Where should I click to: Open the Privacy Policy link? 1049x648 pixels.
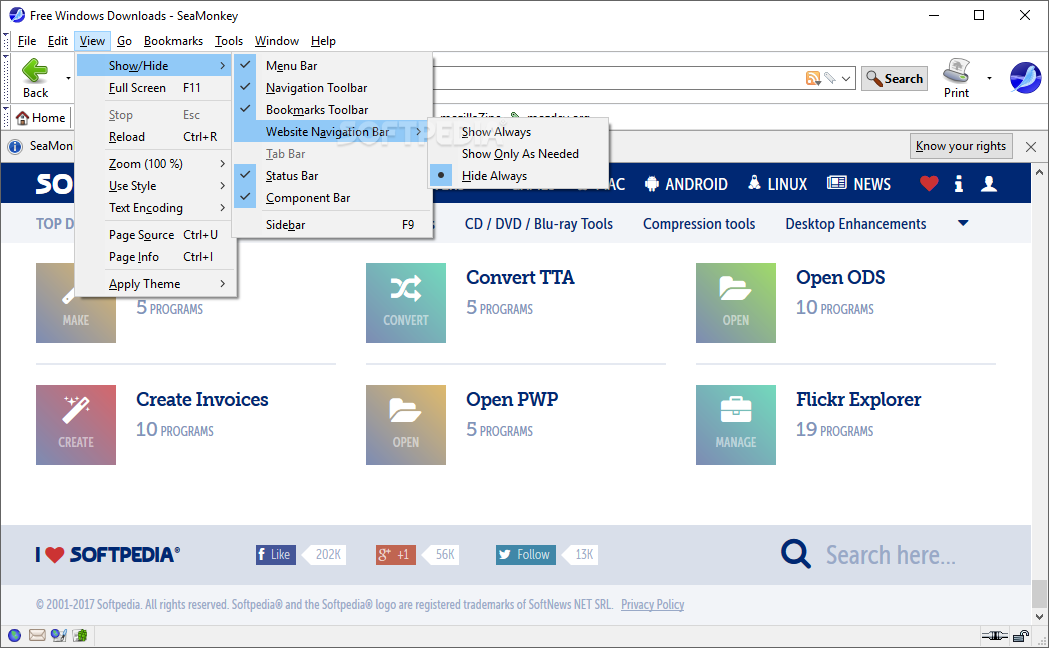652,605
